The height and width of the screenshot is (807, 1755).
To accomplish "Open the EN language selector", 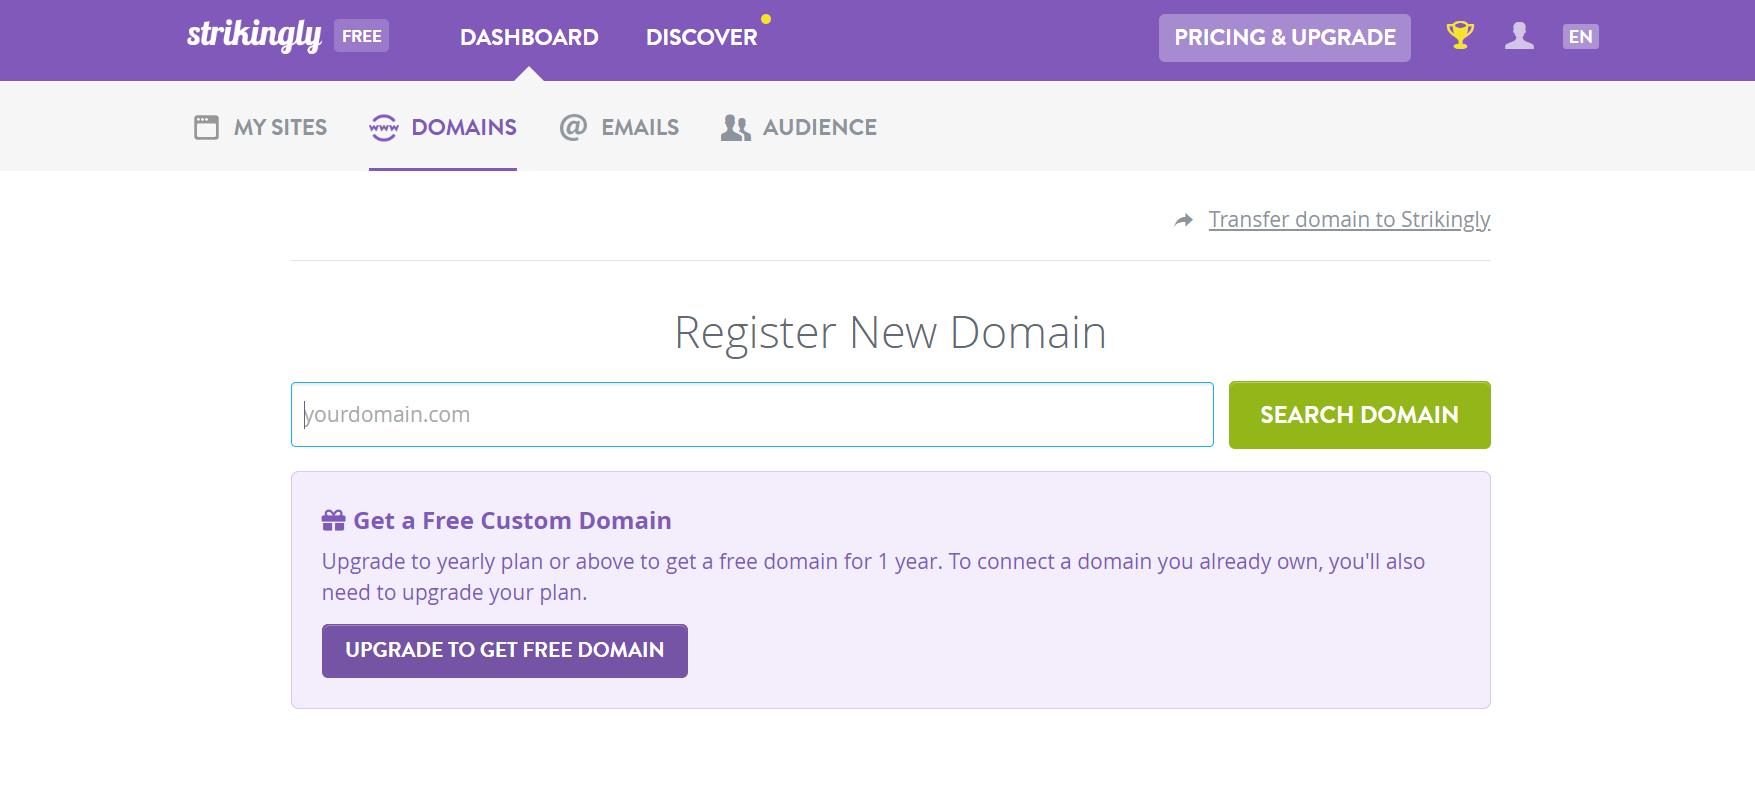I will pyautogui.click(x=1580, y=37).
